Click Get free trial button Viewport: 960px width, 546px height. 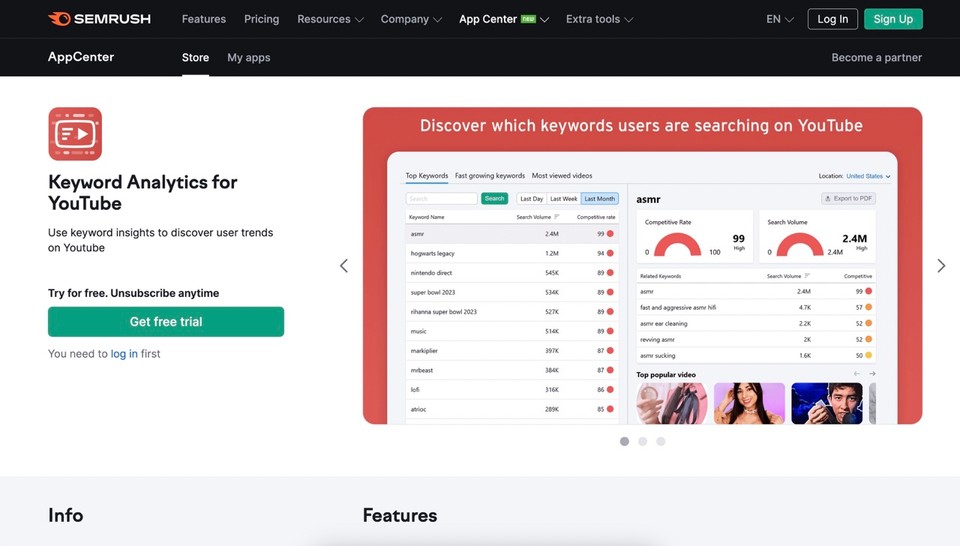point(166,322)
